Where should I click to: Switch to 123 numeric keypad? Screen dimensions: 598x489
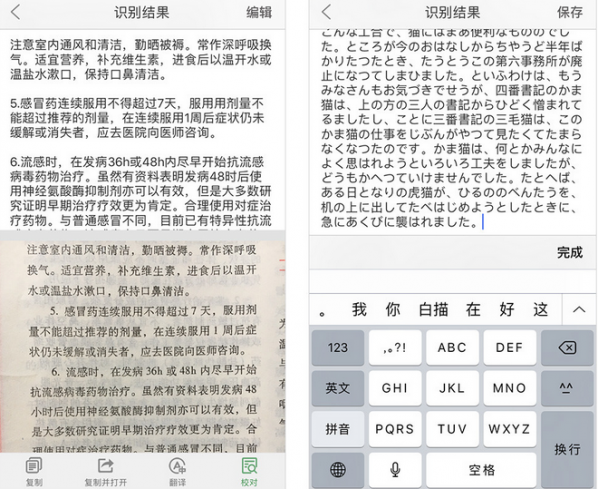click(x=338, y=348)
